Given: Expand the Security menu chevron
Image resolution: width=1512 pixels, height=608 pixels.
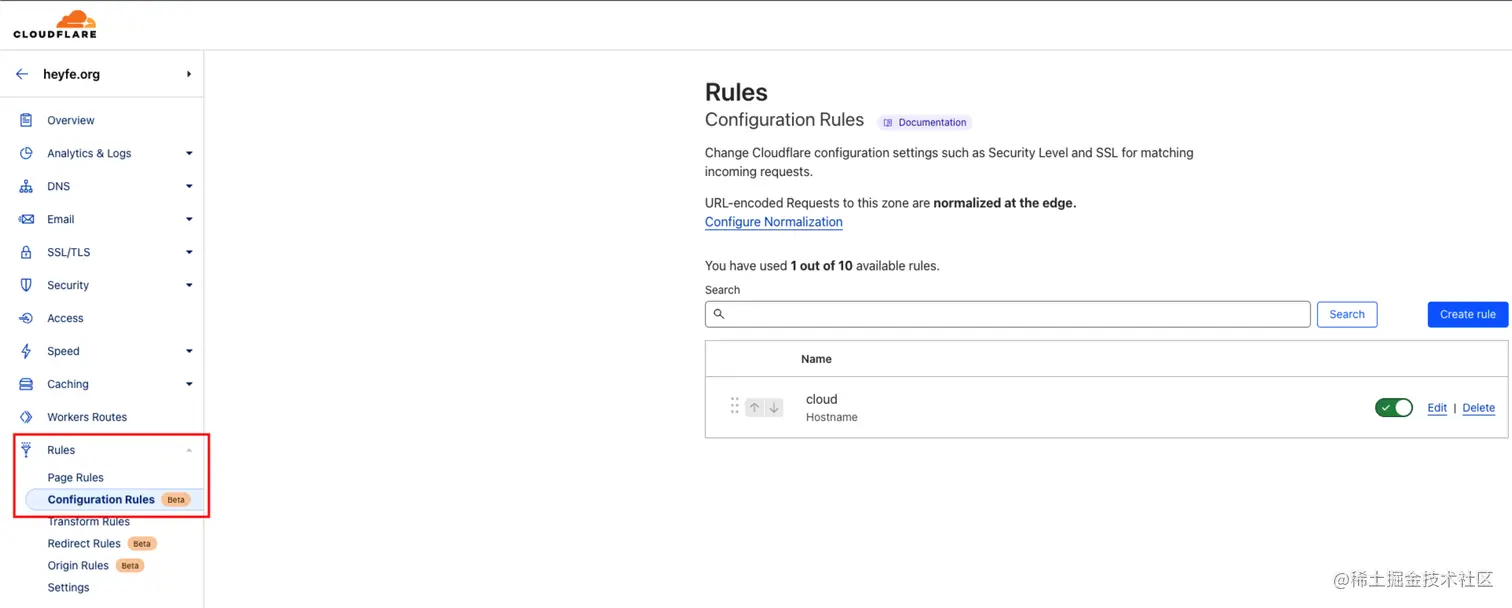Looking at the screenshot, I should click(189, 285).
